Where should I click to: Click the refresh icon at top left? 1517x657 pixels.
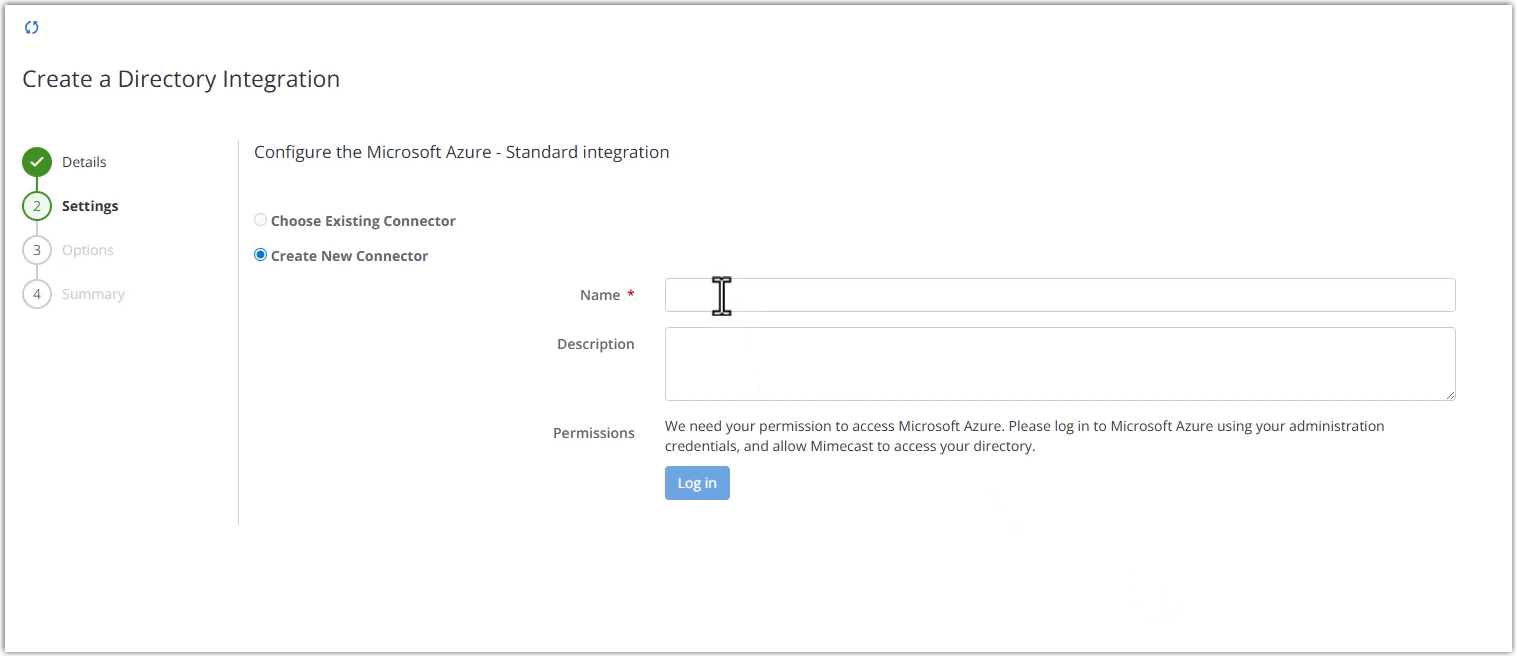[x=30, y=27]
